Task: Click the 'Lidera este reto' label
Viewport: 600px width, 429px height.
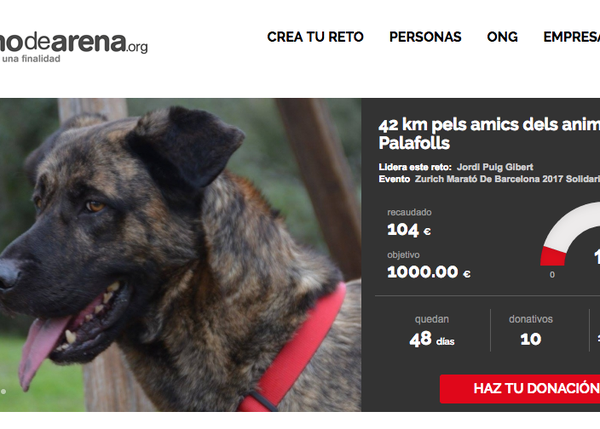Action: (x=415, y=167)
